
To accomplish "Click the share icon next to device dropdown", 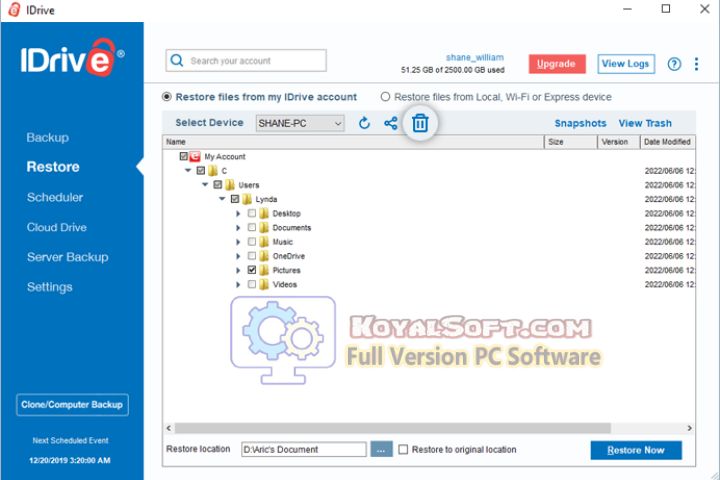I will click(391, 123).
